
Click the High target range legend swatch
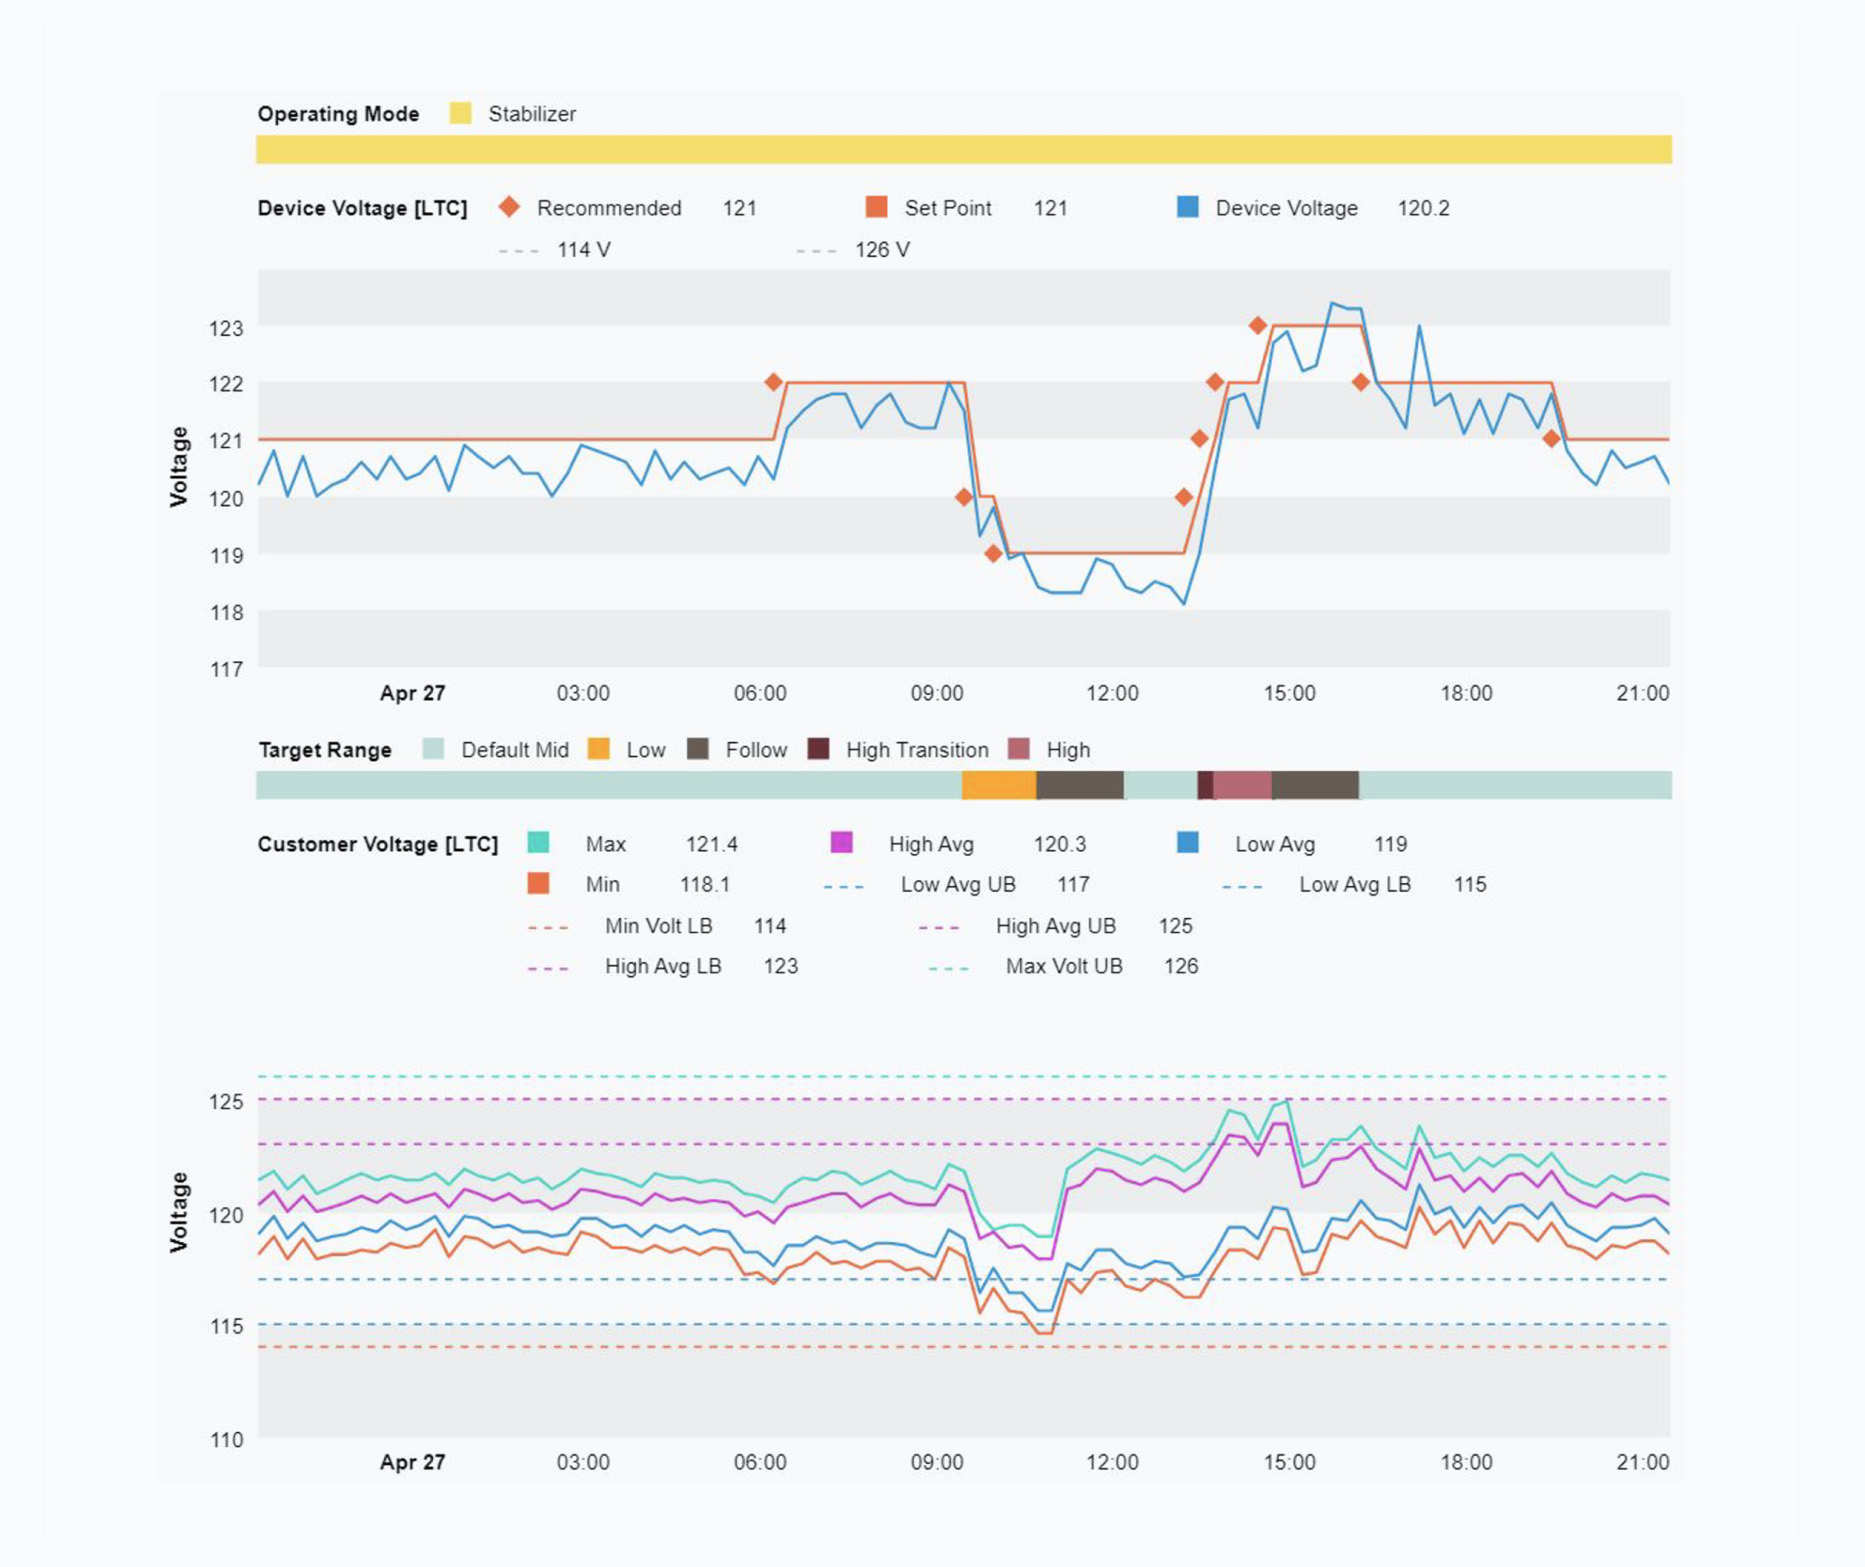pyautogui.click(x=1018, y=749)
